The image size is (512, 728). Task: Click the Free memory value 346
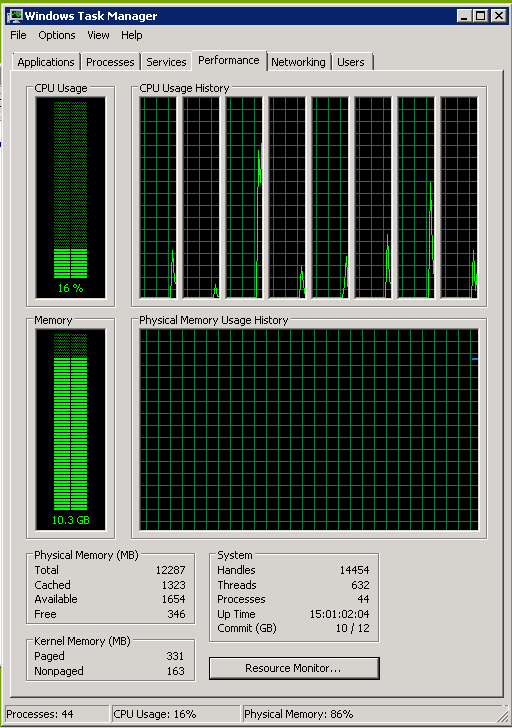176,614
